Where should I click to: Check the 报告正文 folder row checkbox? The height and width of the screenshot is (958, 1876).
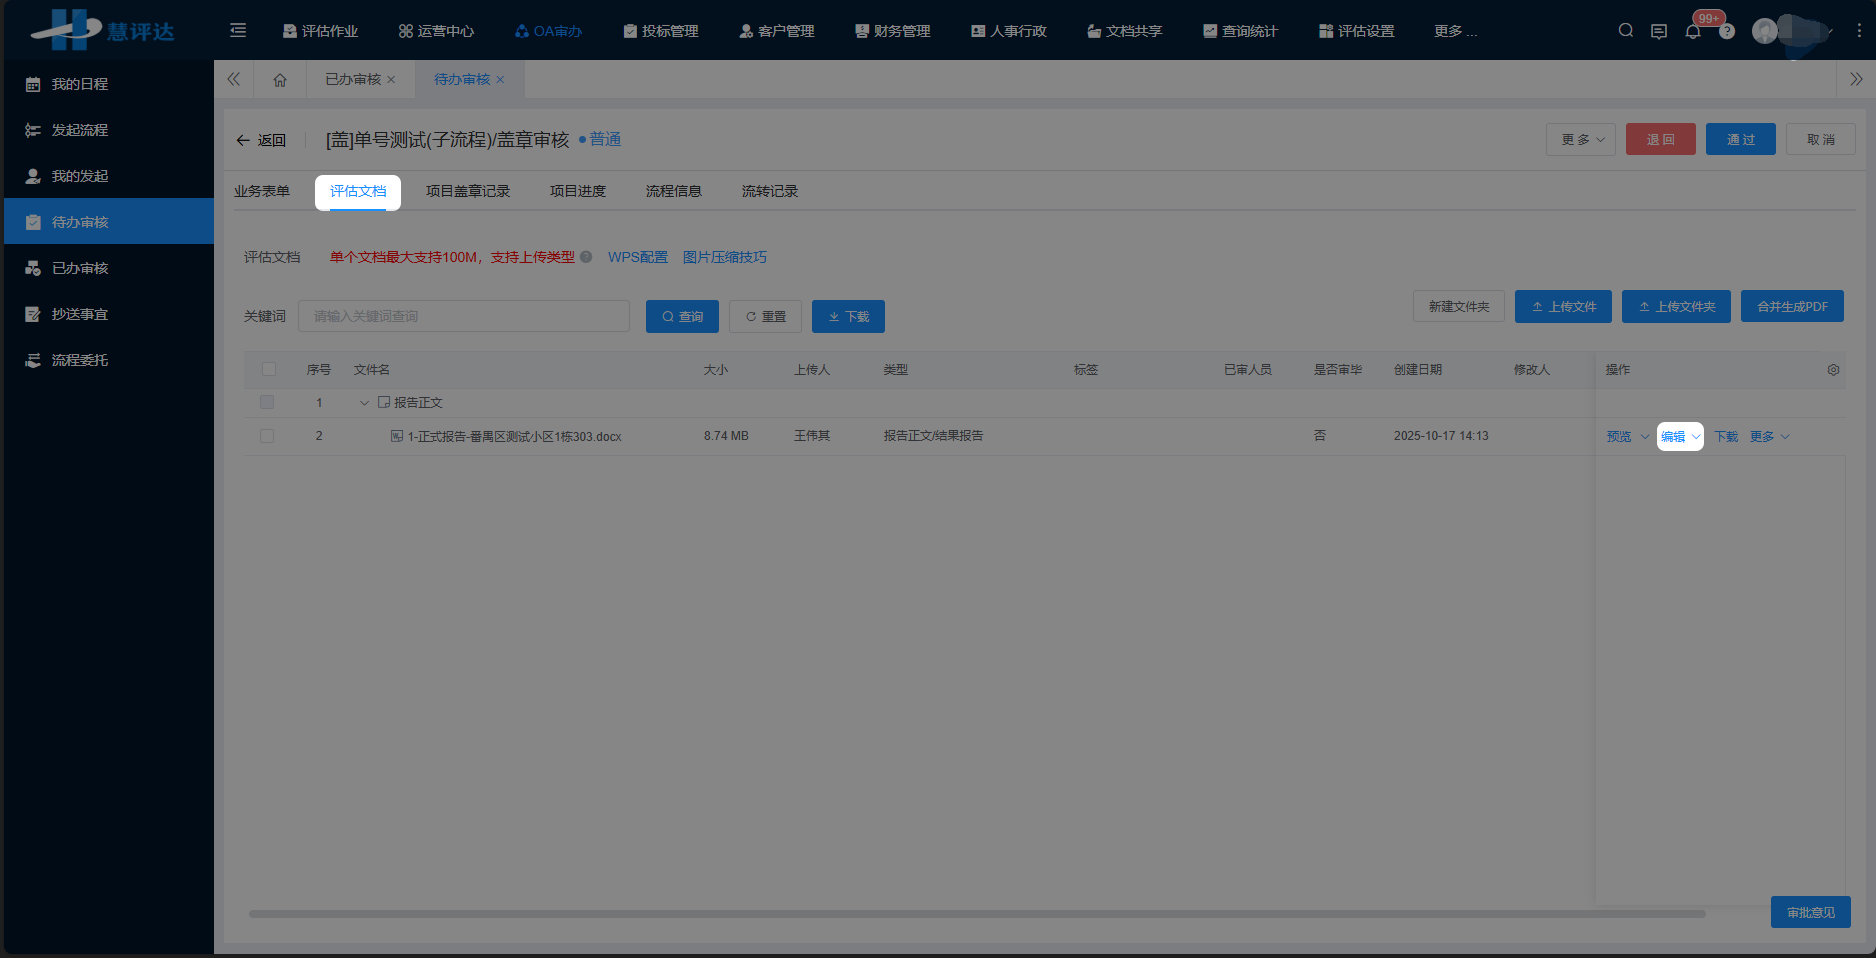pos(267,402)
